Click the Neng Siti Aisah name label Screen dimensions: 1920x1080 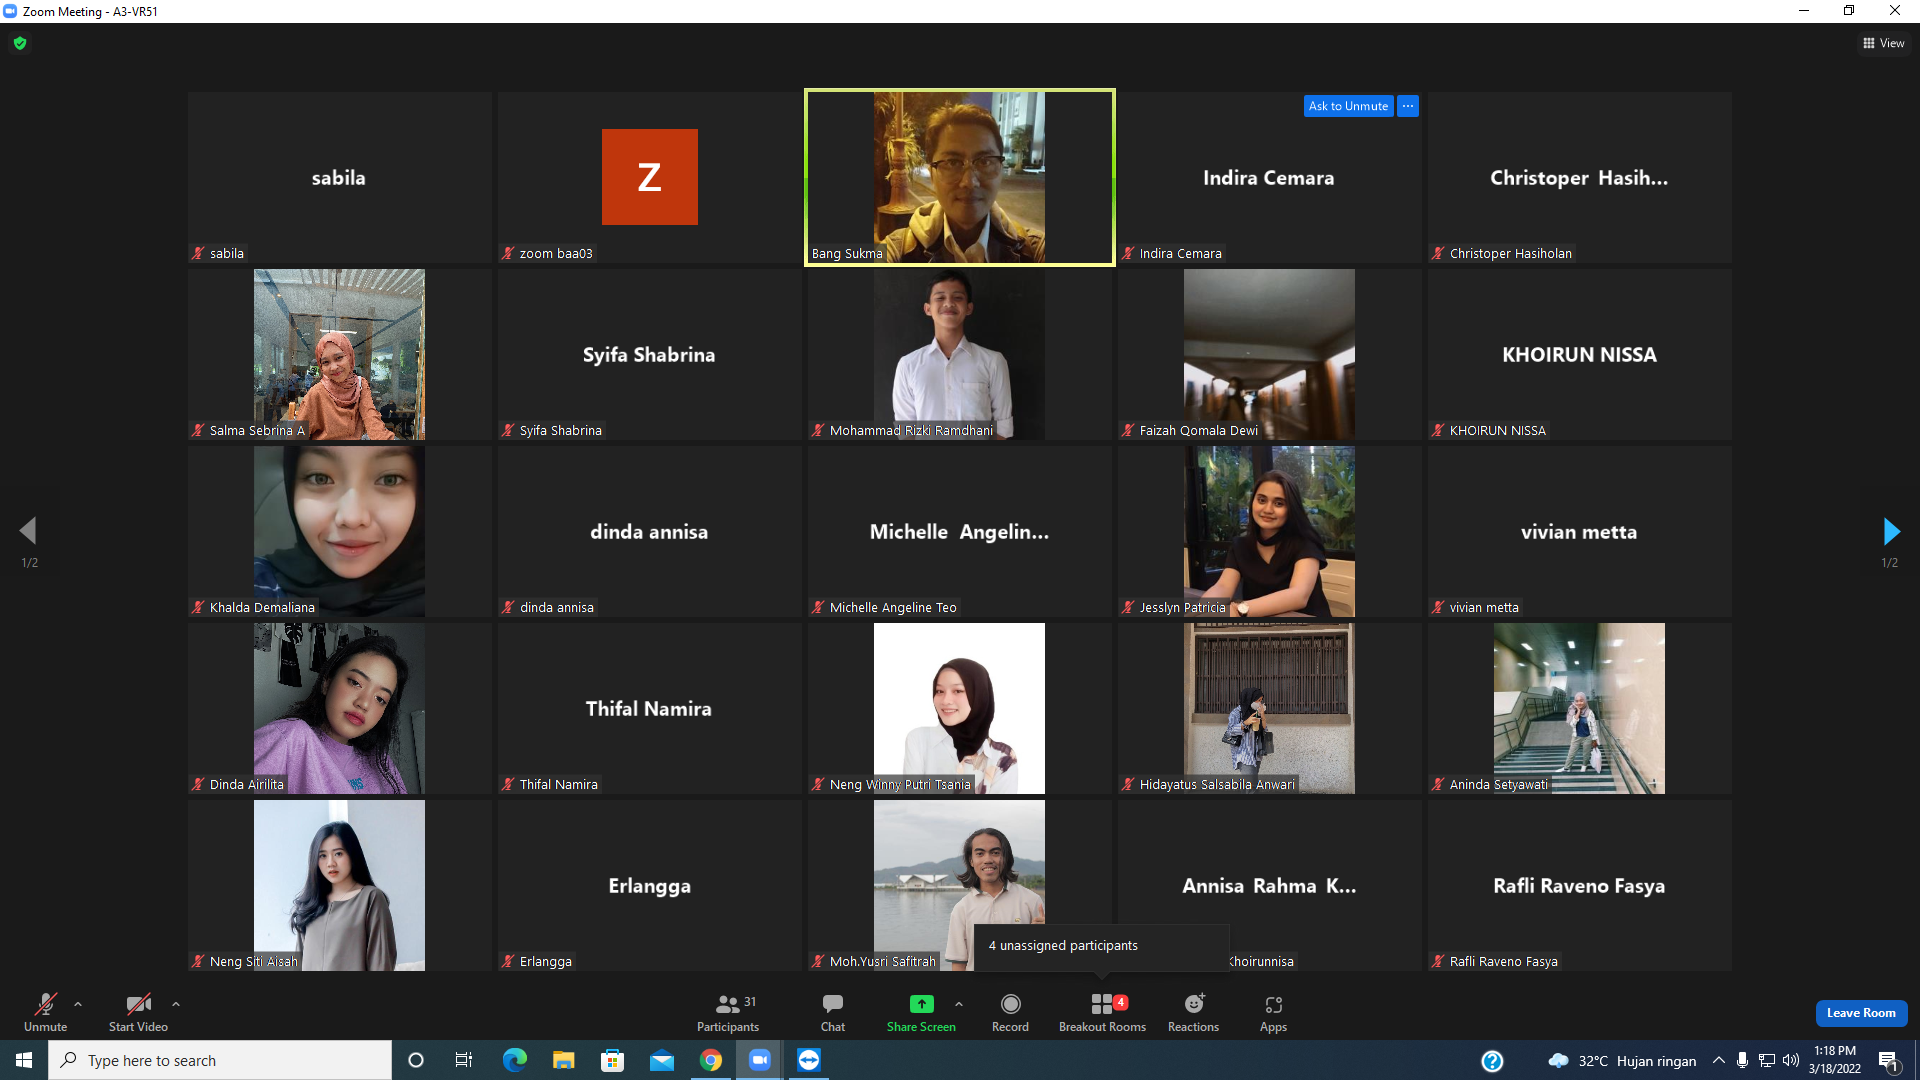click(x=254, y=962)
